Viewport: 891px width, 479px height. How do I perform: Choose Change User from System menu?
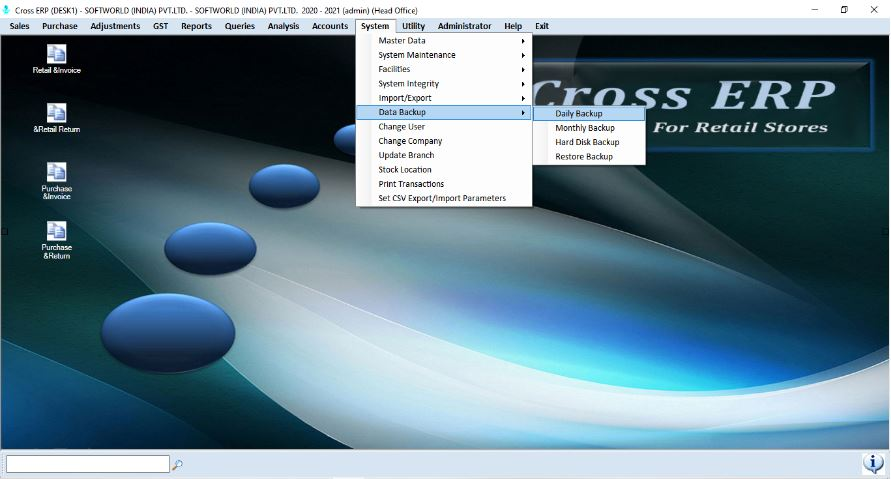point(444,127)
